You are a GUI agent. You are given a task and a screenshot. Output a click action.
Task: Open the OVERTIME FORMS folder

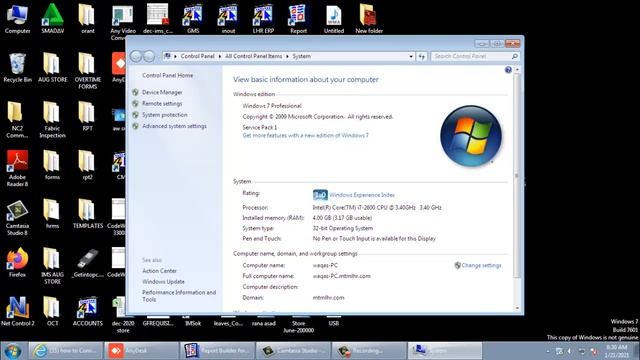[87, 70]
